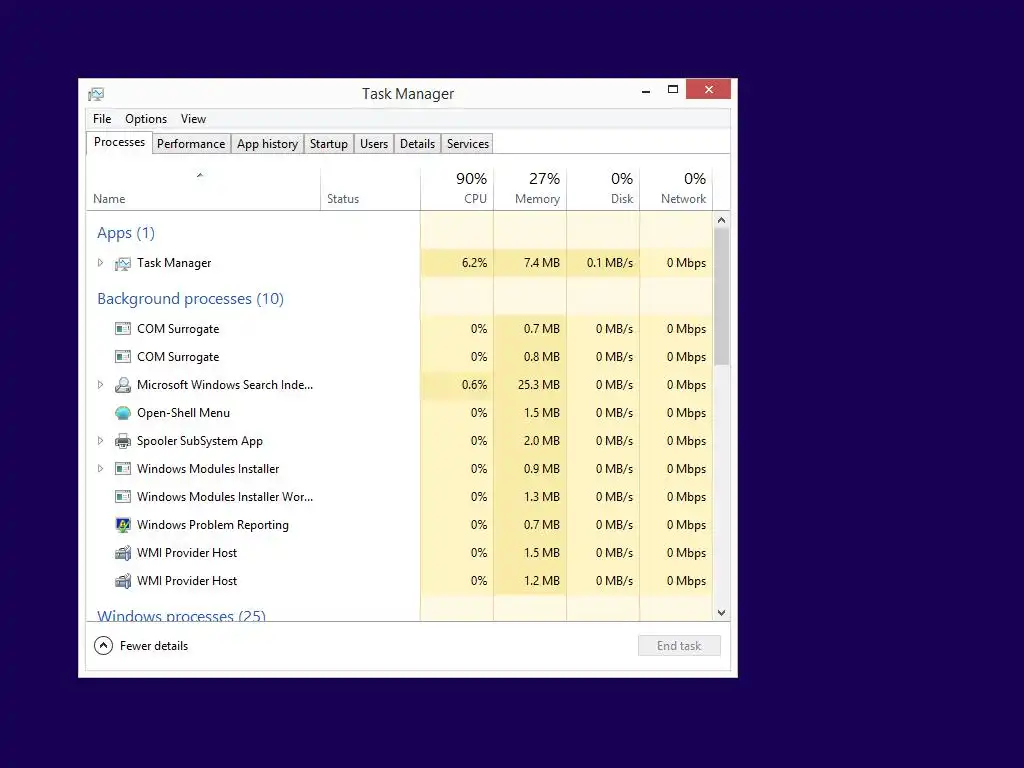Expand Spooler SubSystem App process
This screenshot has height=768, width=1024.
tap(101, 441)
